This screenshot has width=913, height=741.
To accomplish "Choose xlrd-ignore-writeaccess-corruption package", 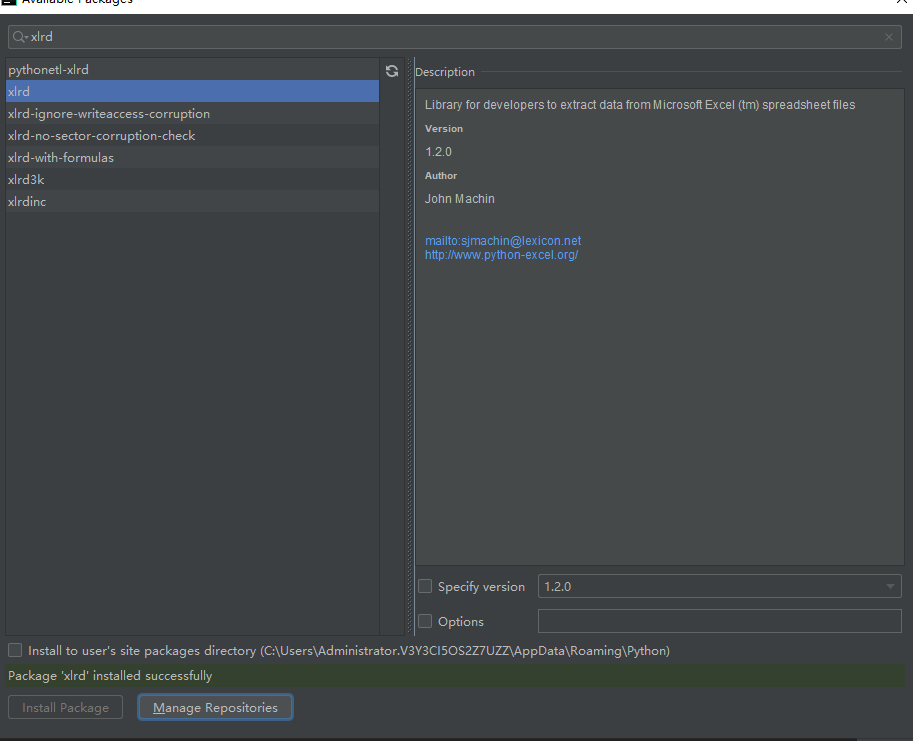I will [109, 114].
